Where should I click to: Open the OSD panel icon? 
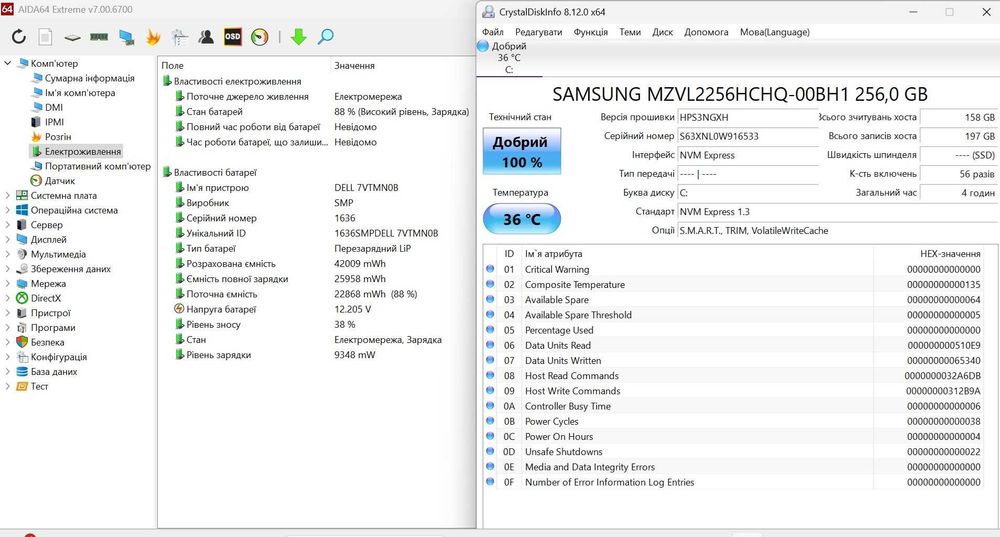pos(233,37)
